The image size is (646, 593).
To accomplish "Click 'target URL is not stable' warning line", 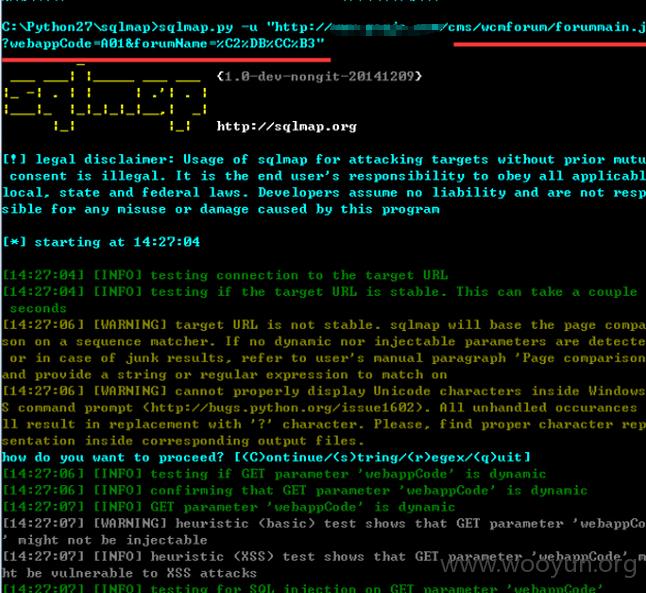I will (323, 325).
